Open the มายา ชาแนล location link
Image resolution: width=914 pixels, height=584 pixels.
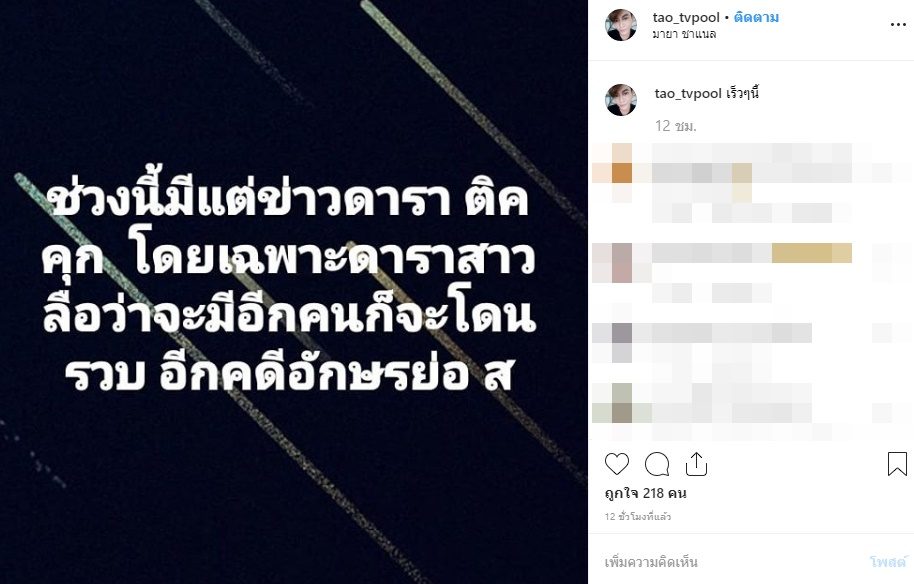pyautogui.click(x=684, y=34)
